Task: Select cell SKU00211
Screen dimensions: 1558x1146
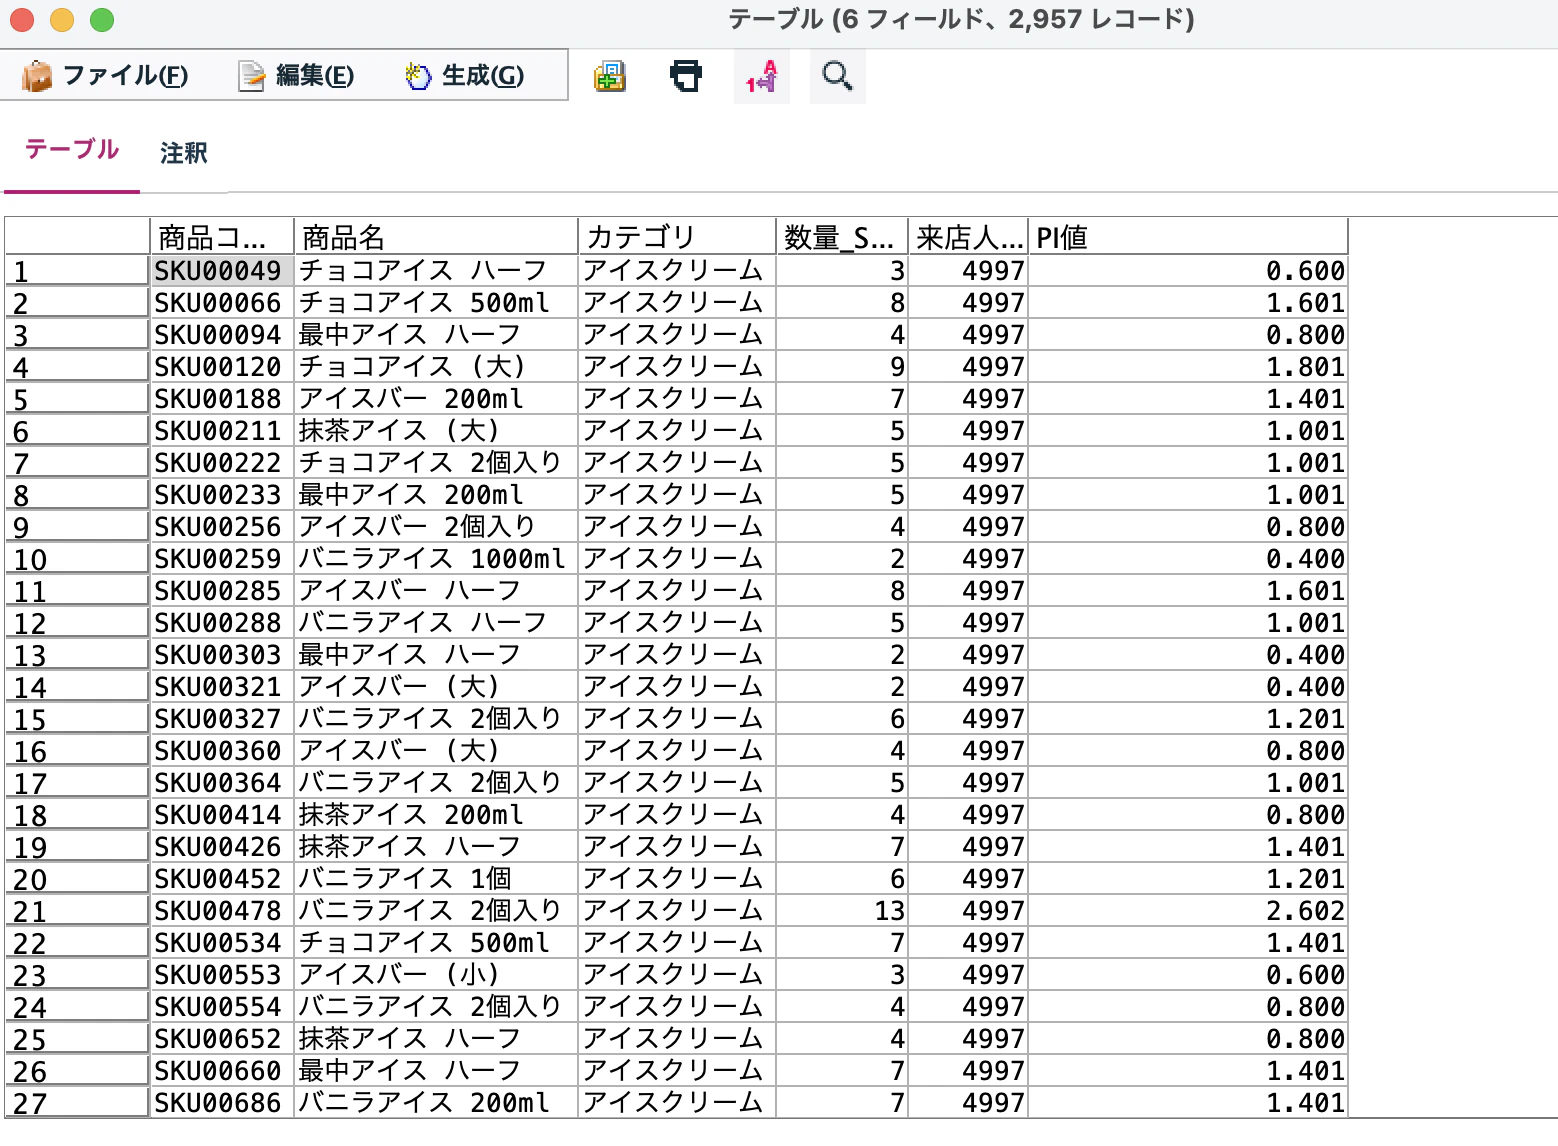Action: pos(222,431)
